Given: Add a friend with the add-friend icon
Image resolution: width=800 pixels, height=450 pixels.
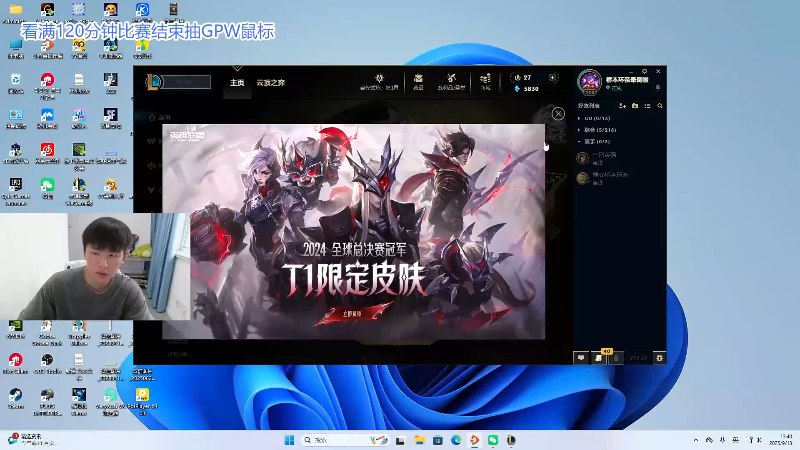Looking at the screenshot, I should point(622,106).
